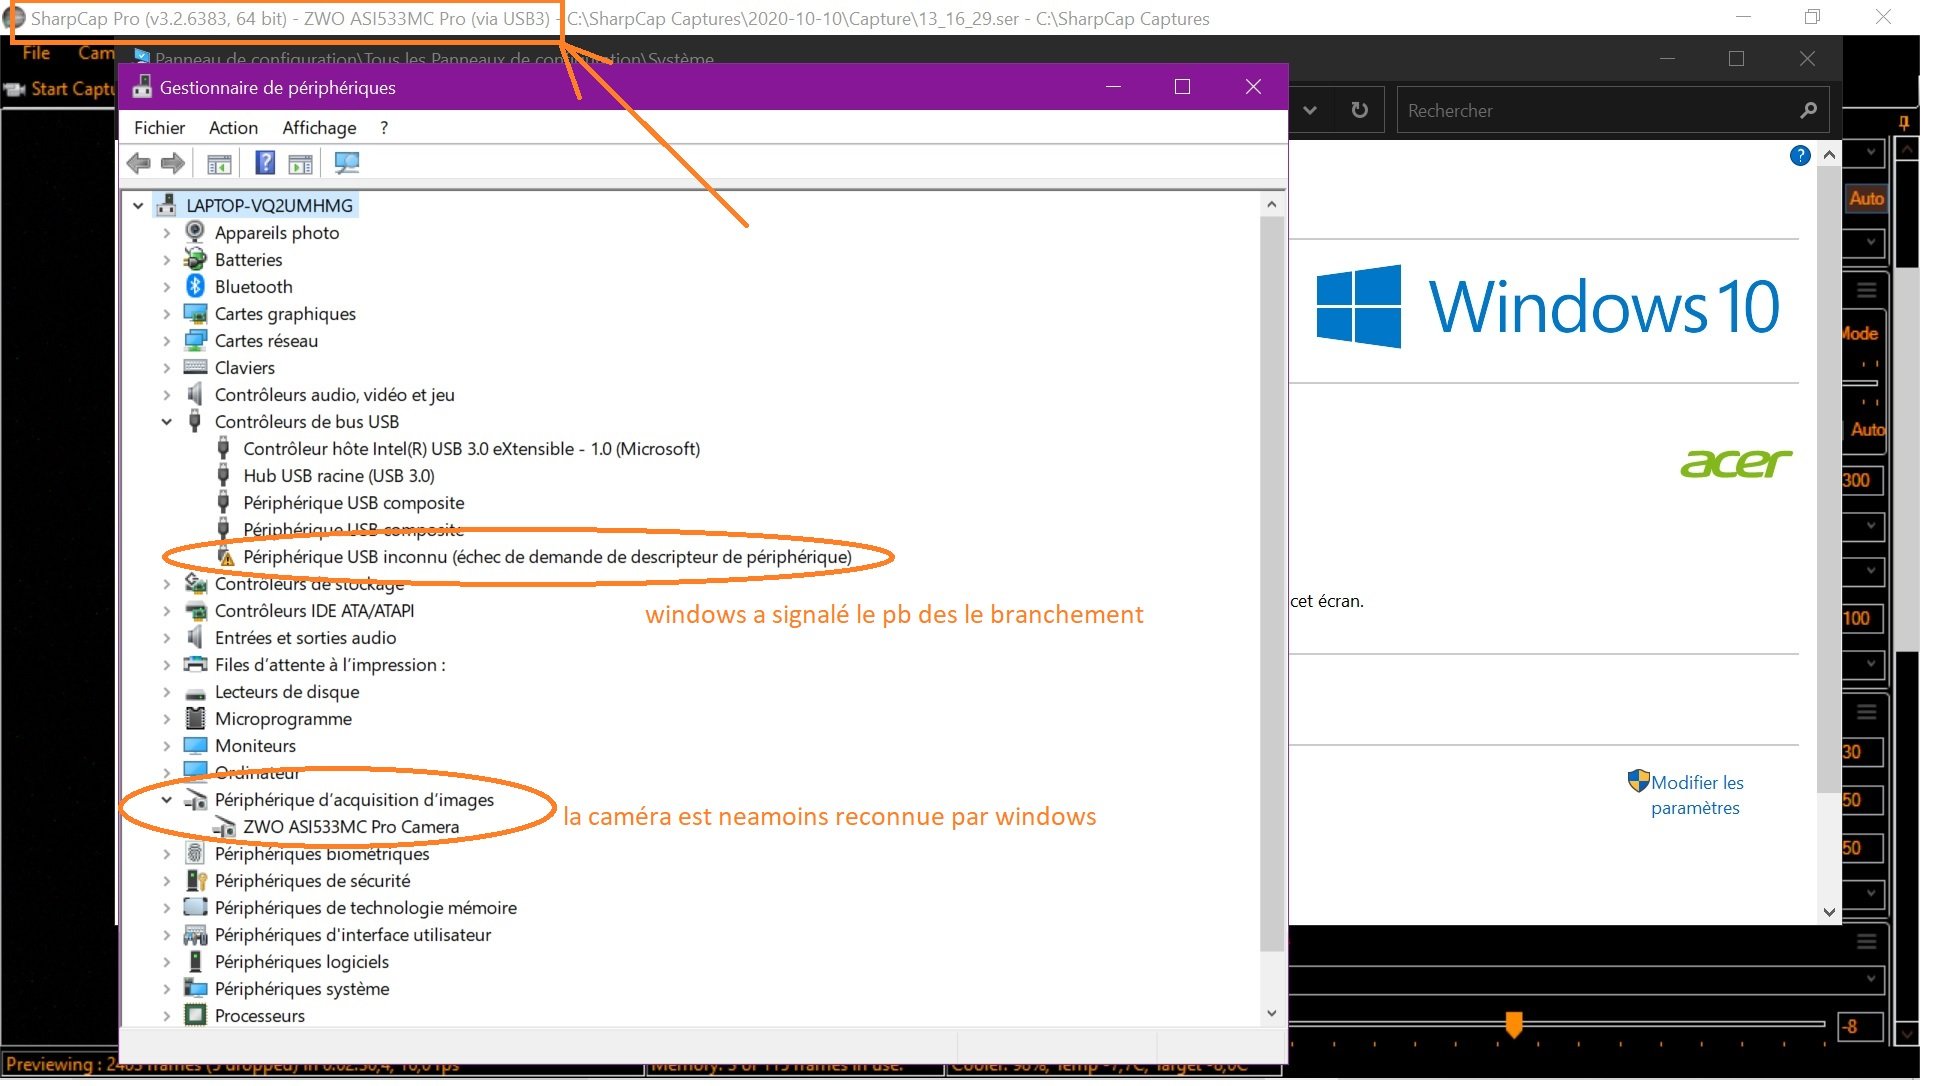Select Contrôleurs audio, vidéo et jeu

pos(334,394)
